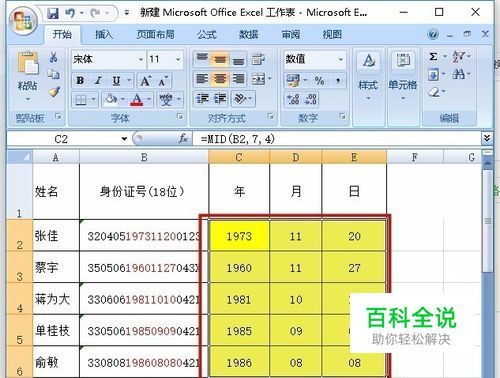Expand the formula bar

[x=487, y=138]
